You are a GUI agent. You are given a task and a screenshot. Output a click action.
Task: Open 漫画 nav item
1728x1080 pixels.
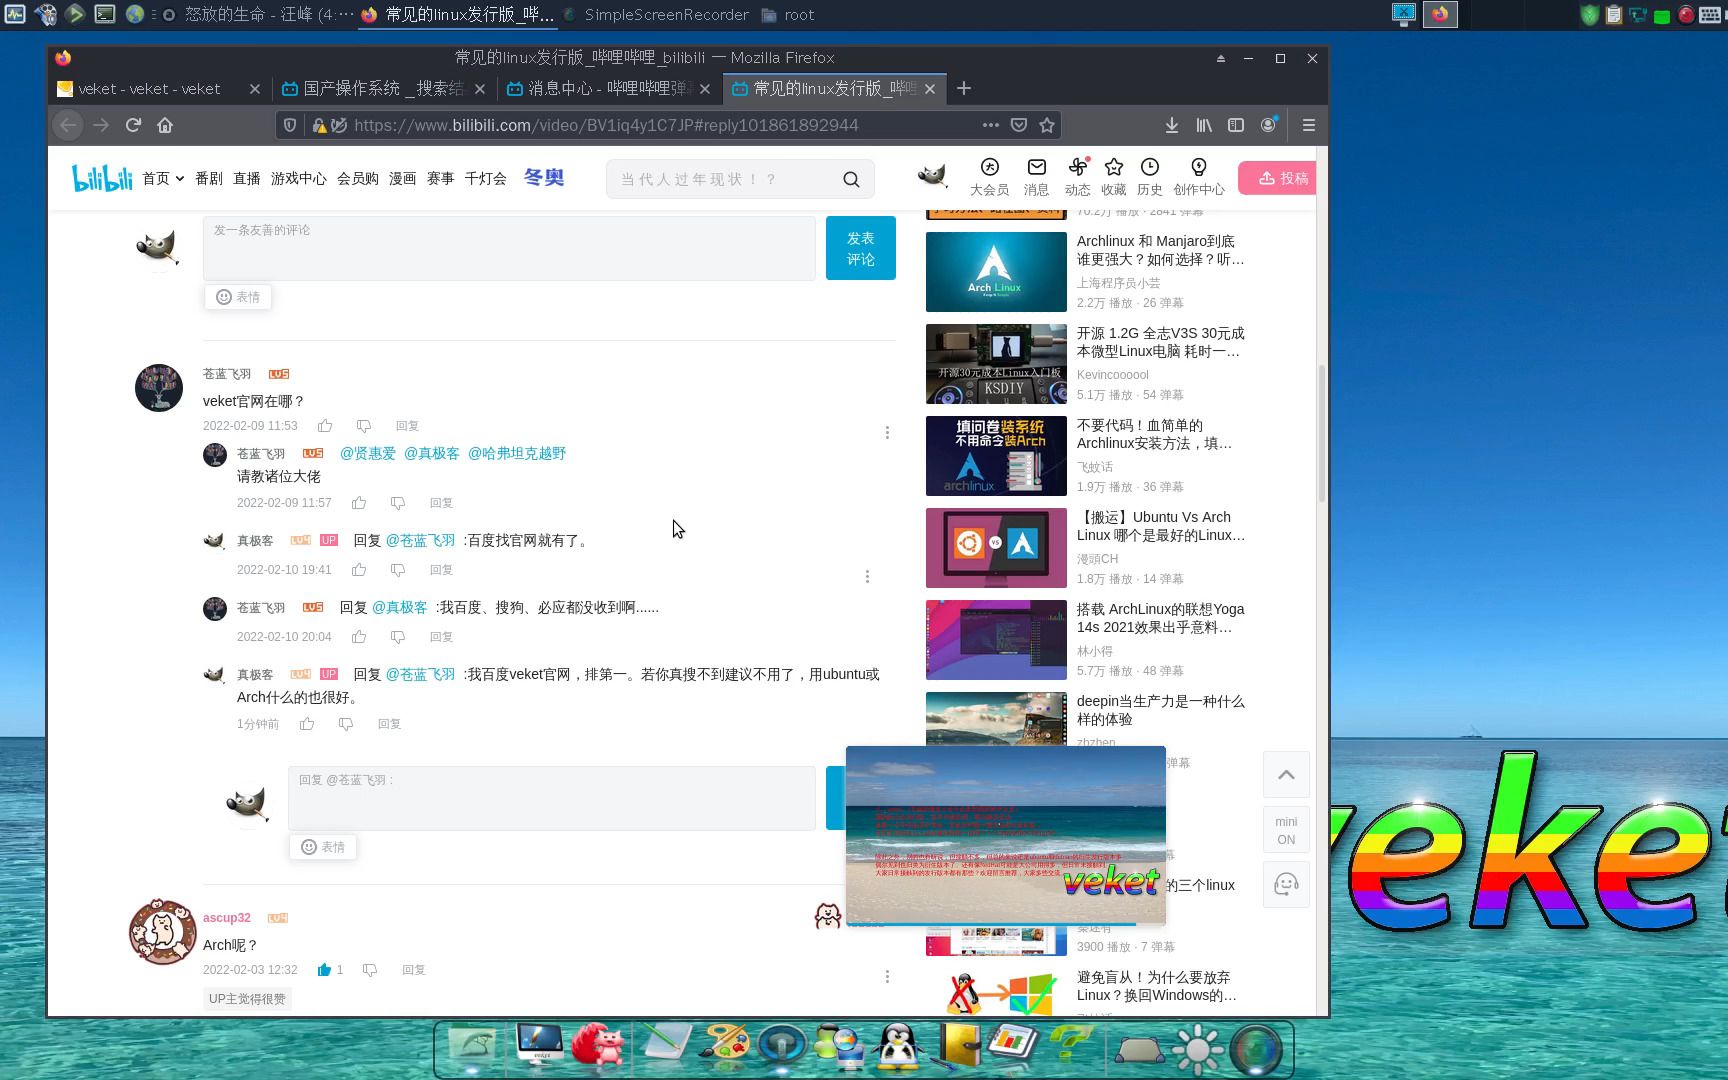click(x=403, y=178)
